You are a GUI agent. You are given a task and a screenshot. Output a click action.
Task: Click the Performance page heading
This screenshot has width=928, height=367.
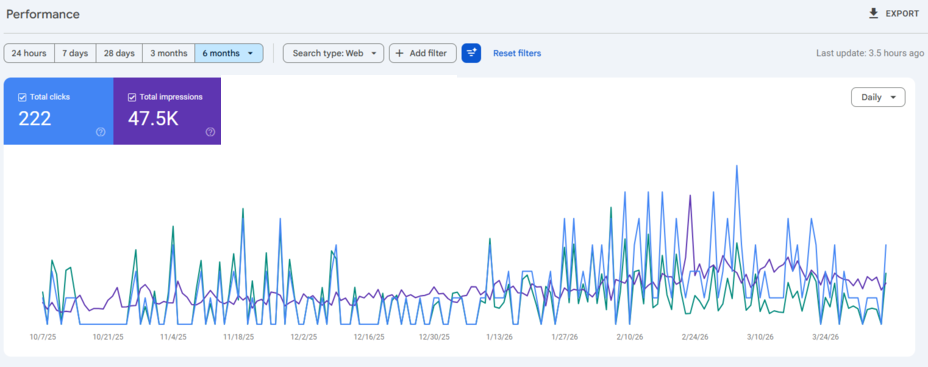tap(43, 14)
